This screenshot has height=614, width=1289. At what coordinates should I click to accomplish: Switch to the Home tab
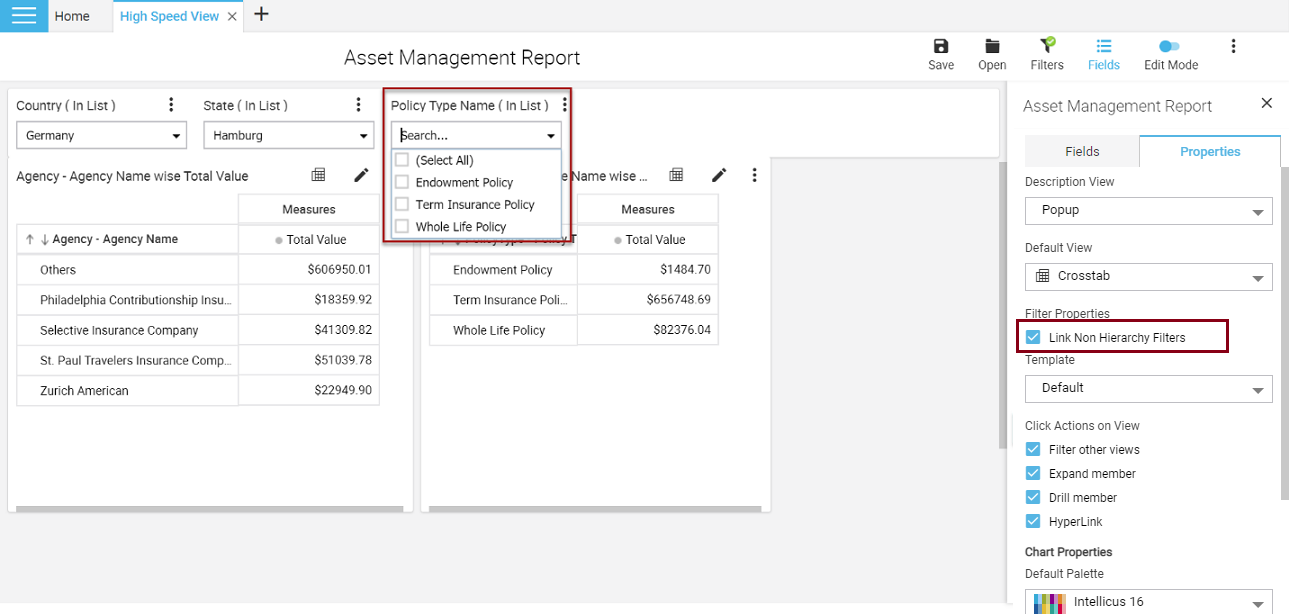coord(72,16)
